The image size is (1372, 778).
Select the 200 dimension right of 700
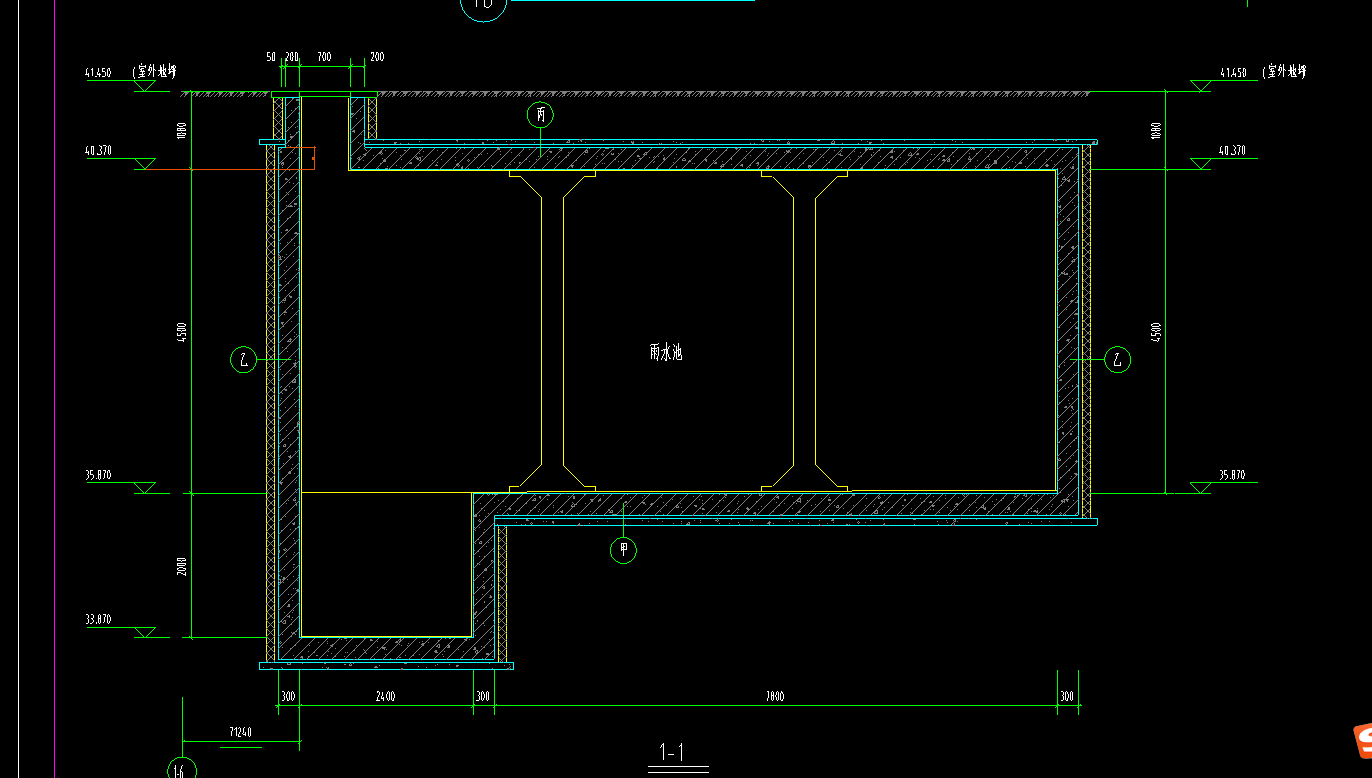(x=377, y=57)
